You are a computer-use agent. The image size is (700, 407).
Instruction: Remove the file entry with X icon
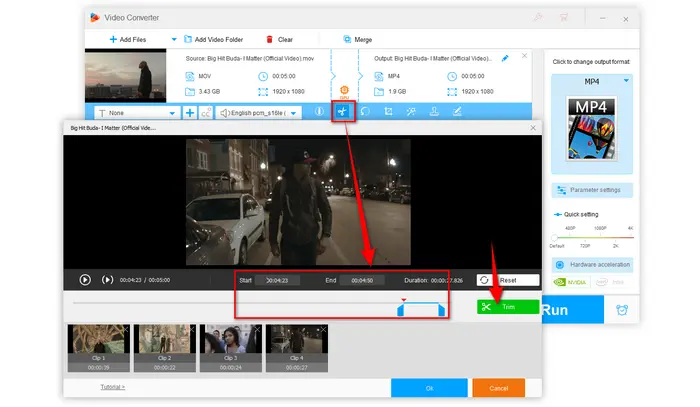coord(525,56)
